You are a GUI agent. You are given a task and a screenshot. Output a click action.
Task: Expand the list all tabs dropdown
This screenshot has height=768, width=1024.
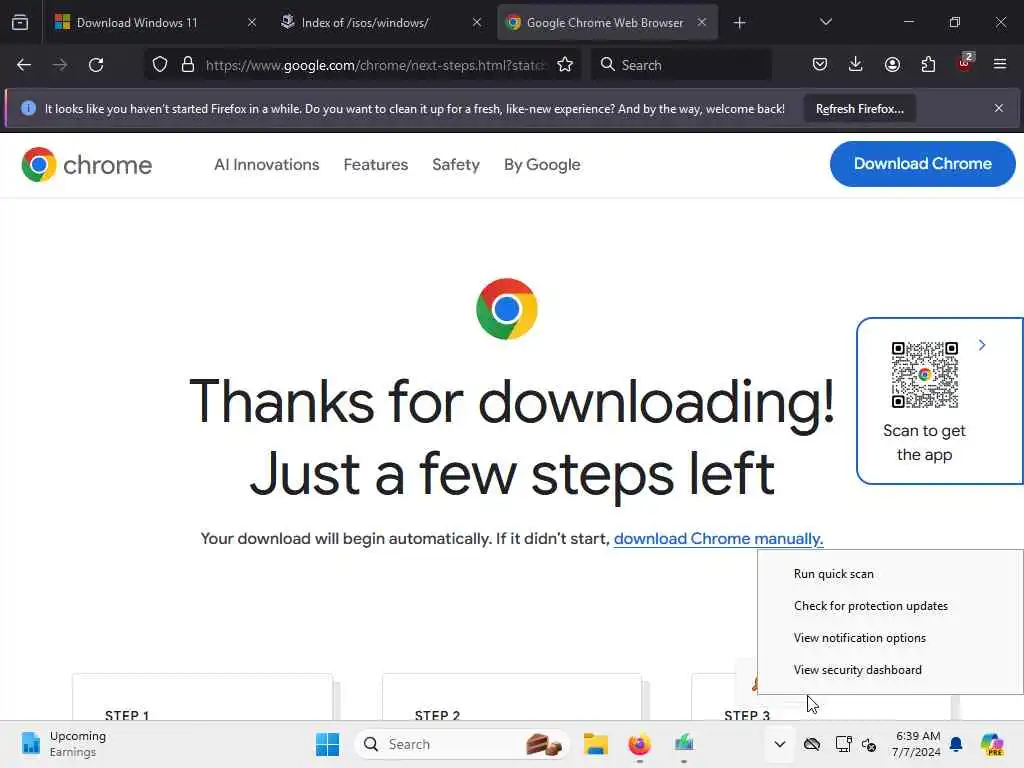825,22
